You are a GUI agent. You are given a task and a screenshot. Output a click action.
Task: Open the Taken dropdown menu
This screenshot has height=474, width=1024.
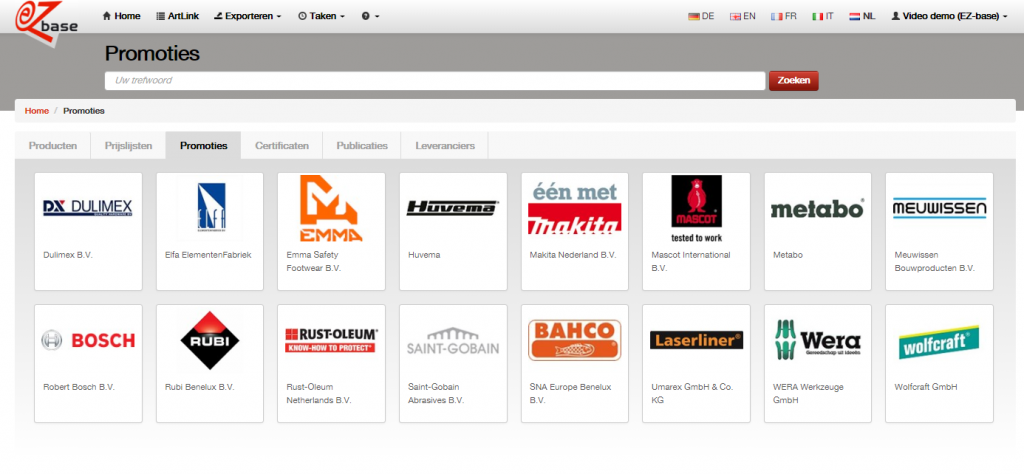(x=321, y=16)
